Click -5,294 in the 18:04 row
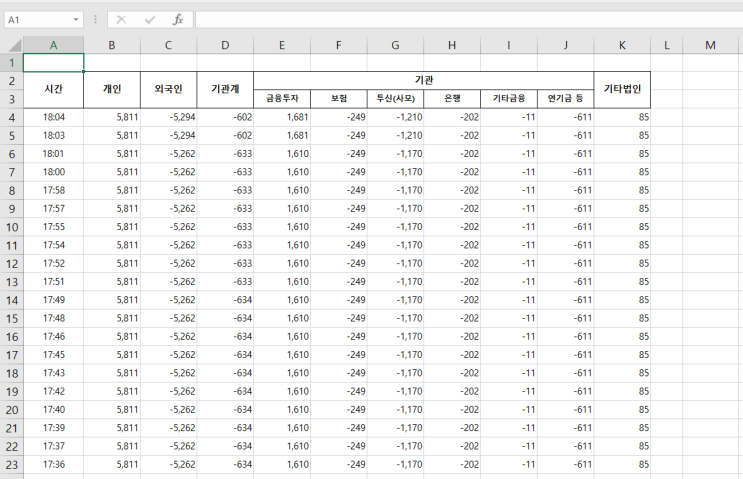 (x=168, y=117)
